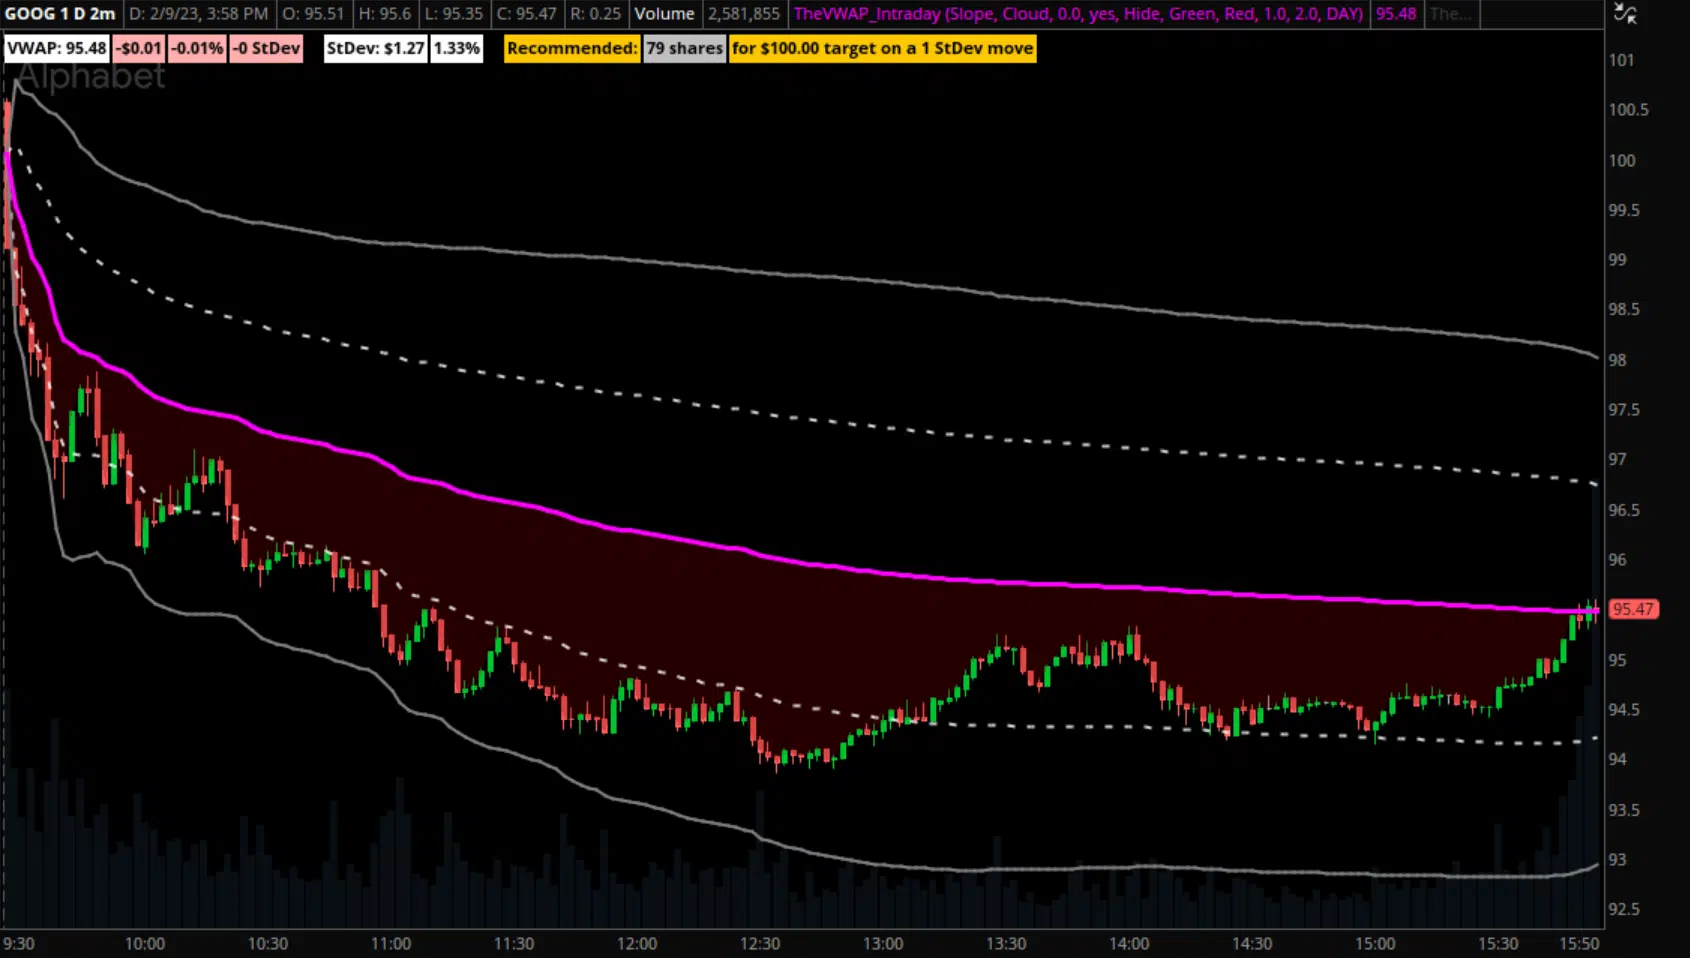Click the date label D: 2/9/23, 3:58 PM
The height and width of the screenshot is (958, 1690).
[x=198, y=14]
